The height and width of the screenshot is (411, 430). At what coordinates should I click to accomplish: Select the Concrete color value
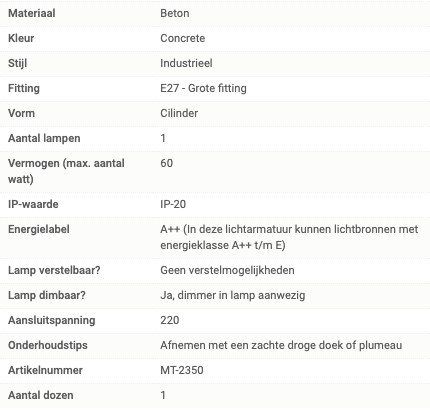183,38
